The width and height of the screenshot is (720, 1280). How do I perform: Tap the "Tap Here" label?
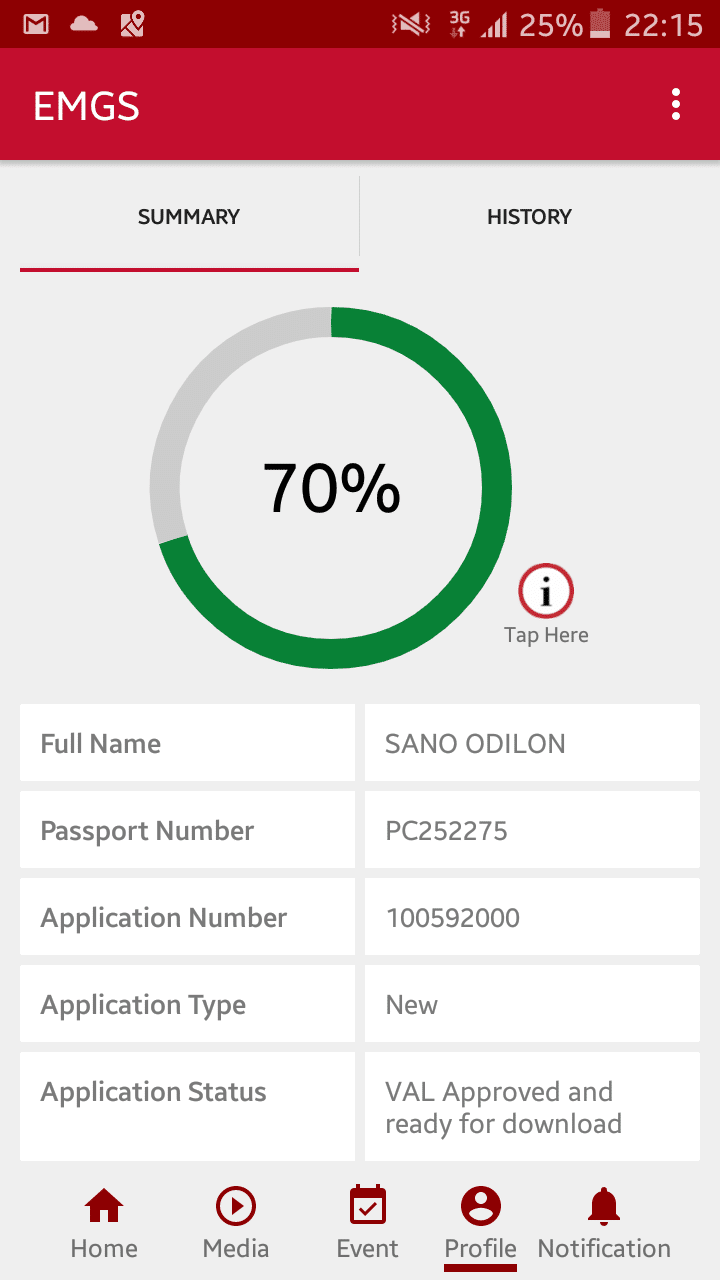546,635
